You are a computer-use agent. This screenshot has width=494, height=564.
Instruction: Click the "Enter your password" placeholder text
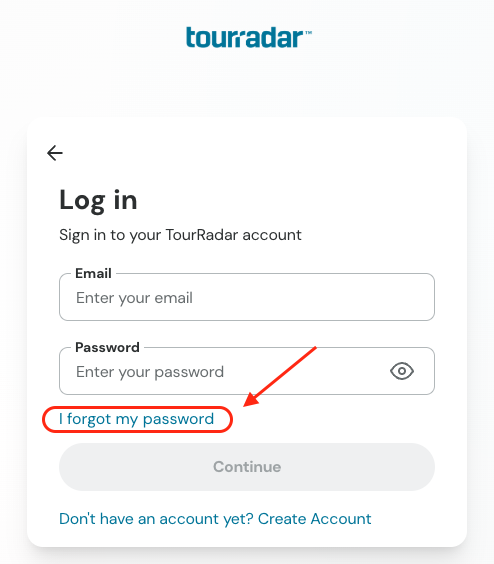(150, 372)
